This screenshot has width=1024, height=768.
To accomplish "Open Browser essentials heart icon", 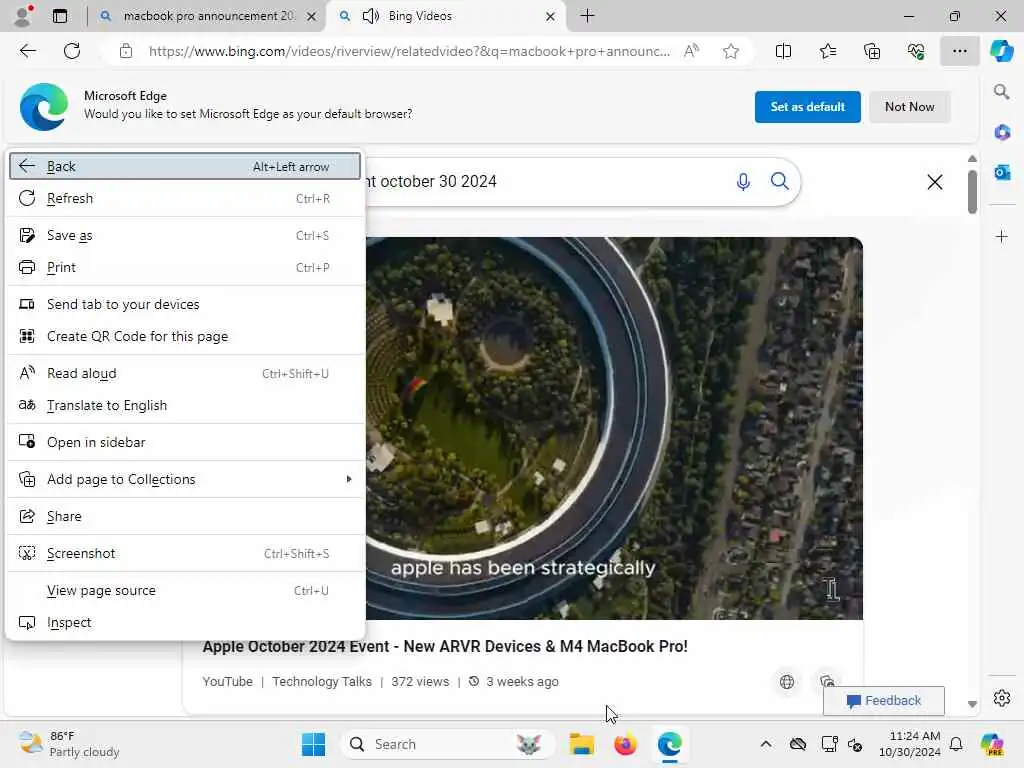I will click(916, 51).
